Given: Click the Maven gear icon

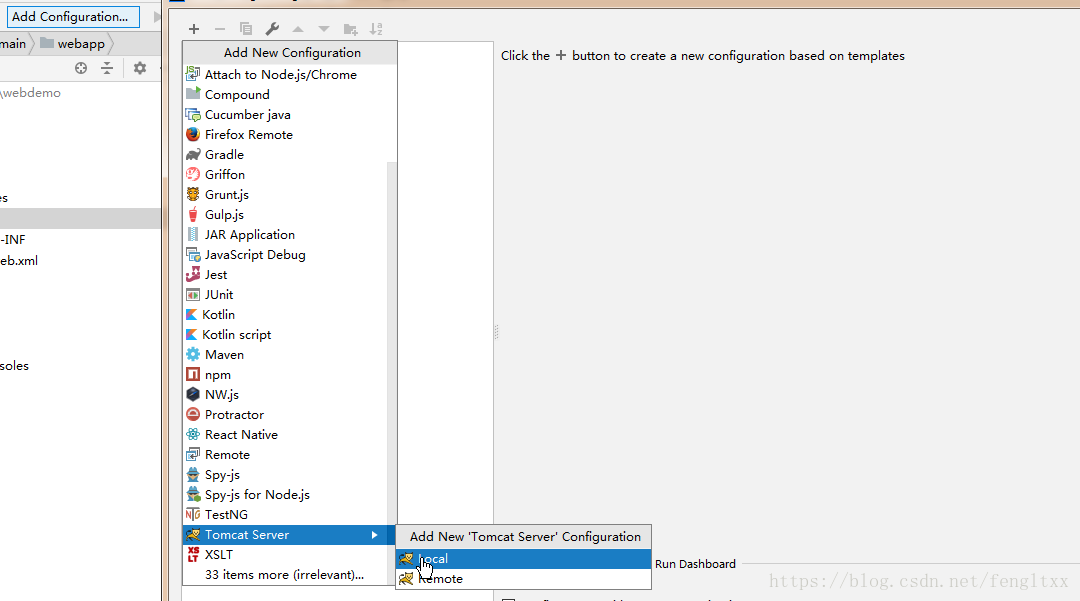Looking at the screenshot, I should pyautogui.click(x=193, y=355).
